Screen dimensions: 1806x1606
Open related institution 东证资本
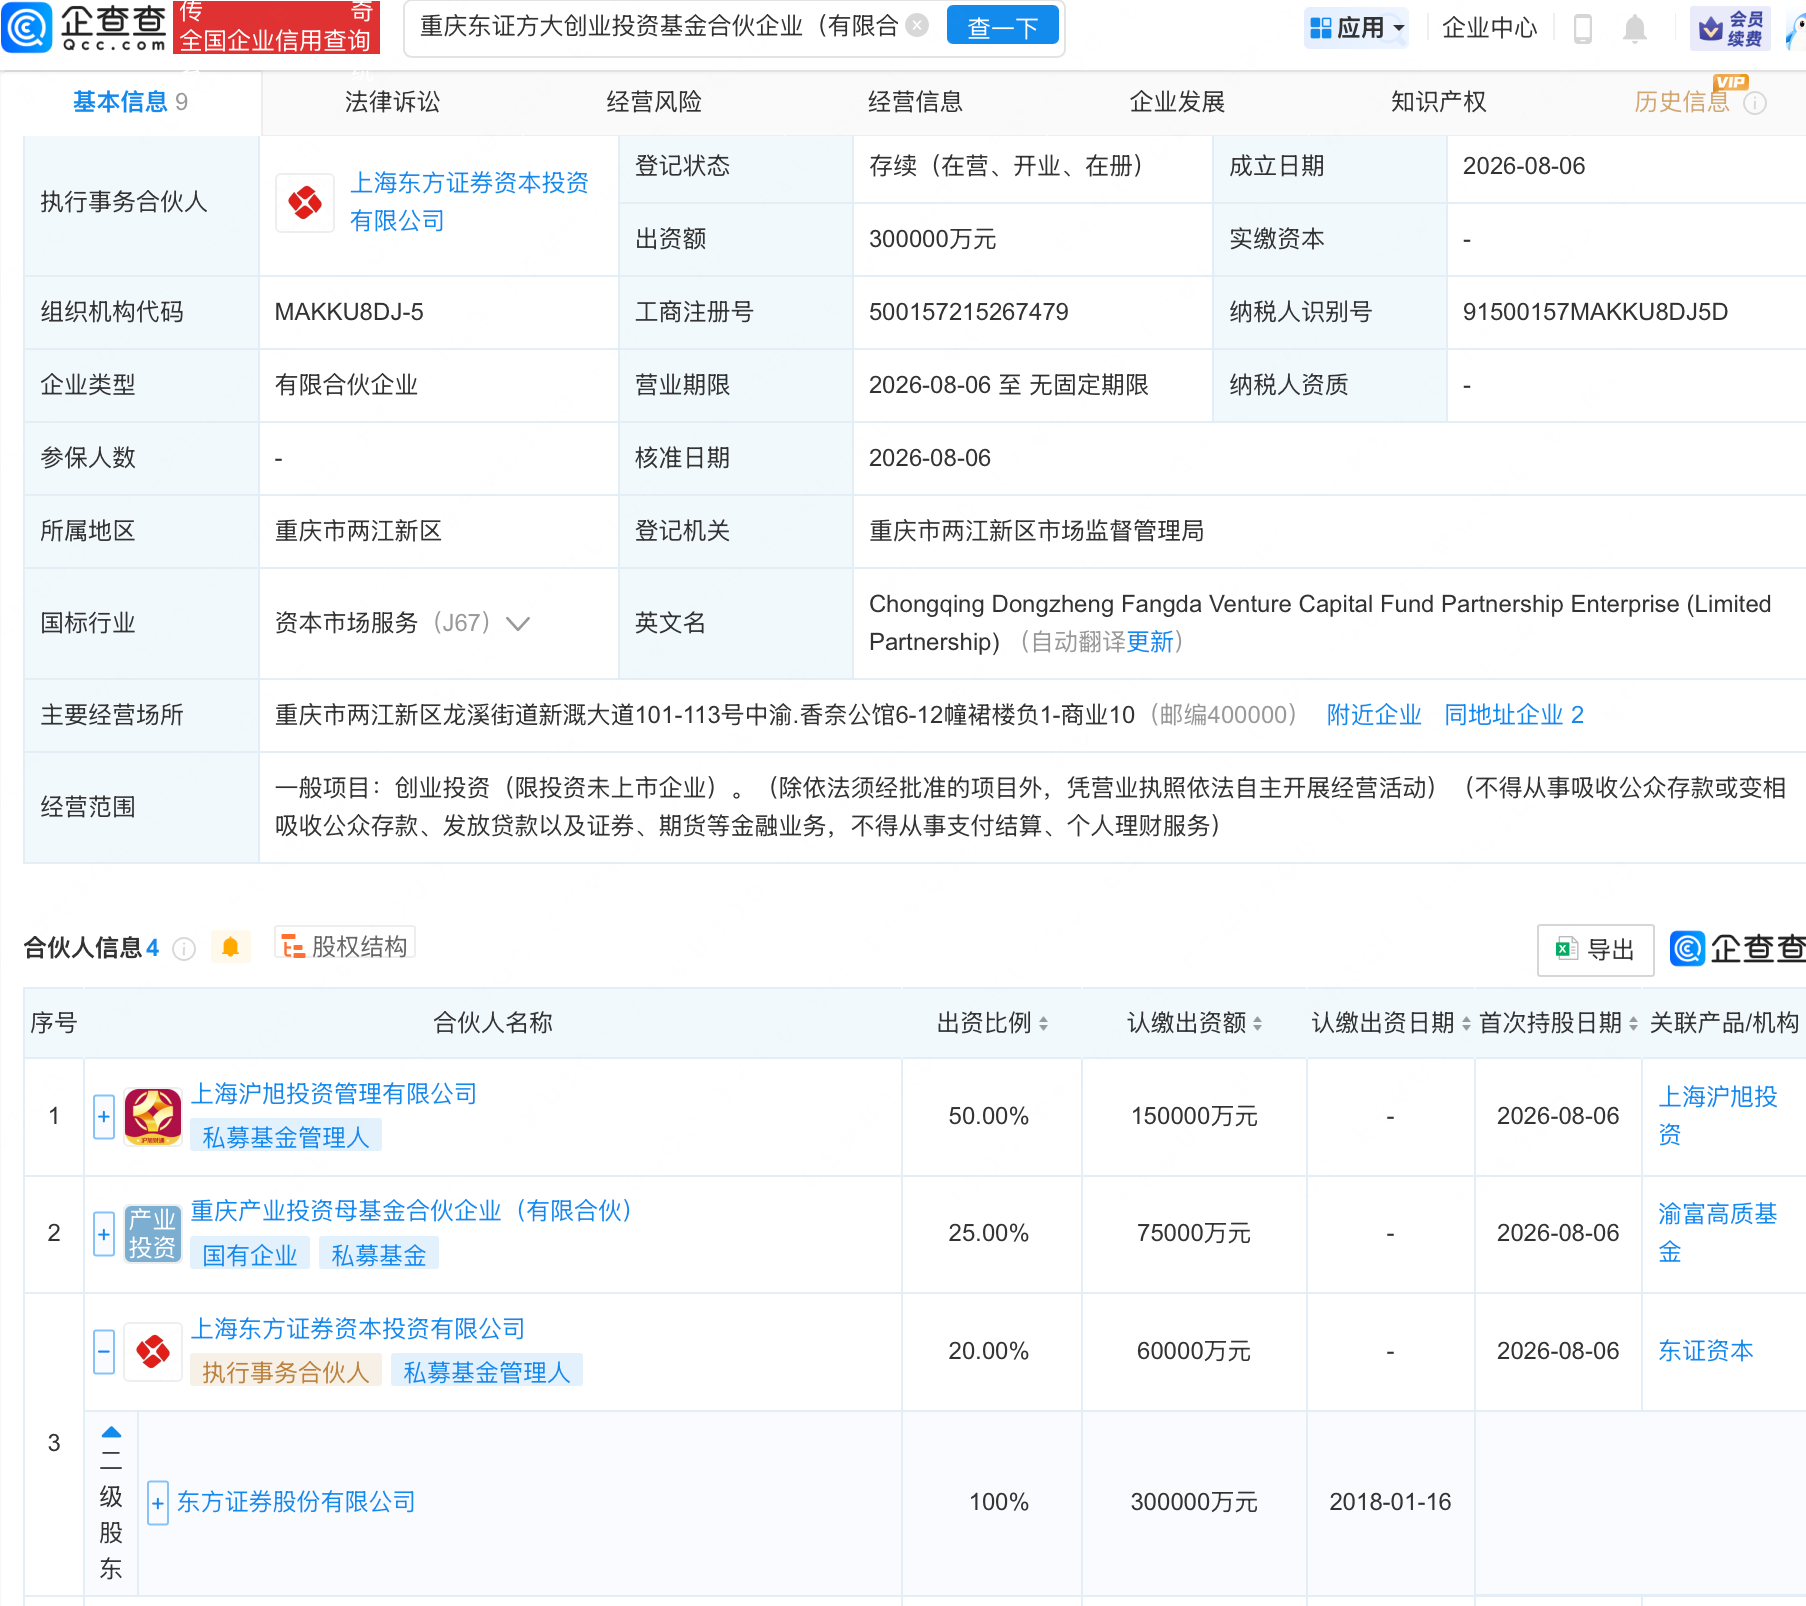tap(1706, 1351)
